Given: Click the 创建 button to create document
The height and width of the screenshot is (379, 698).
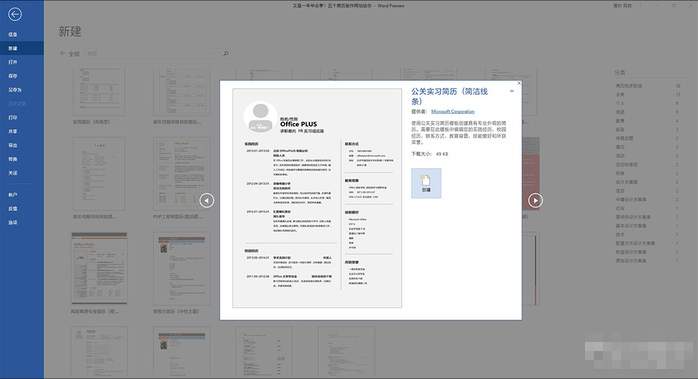Looking at the screenshot, I should click(x=426, y=183).
